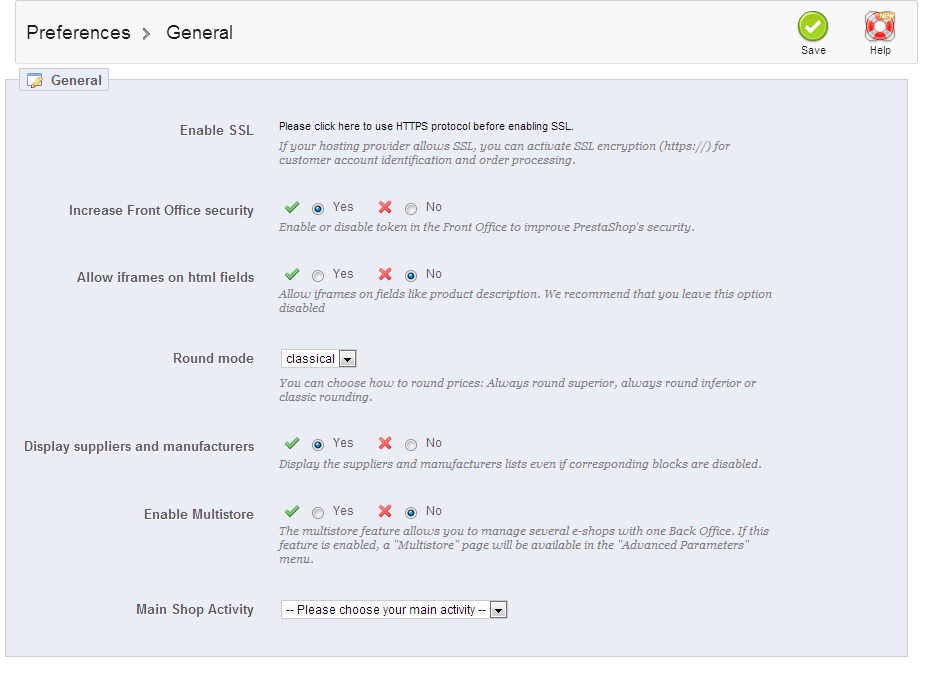Click General in the breadcrumb
The image size is (930, 673).
199,33
